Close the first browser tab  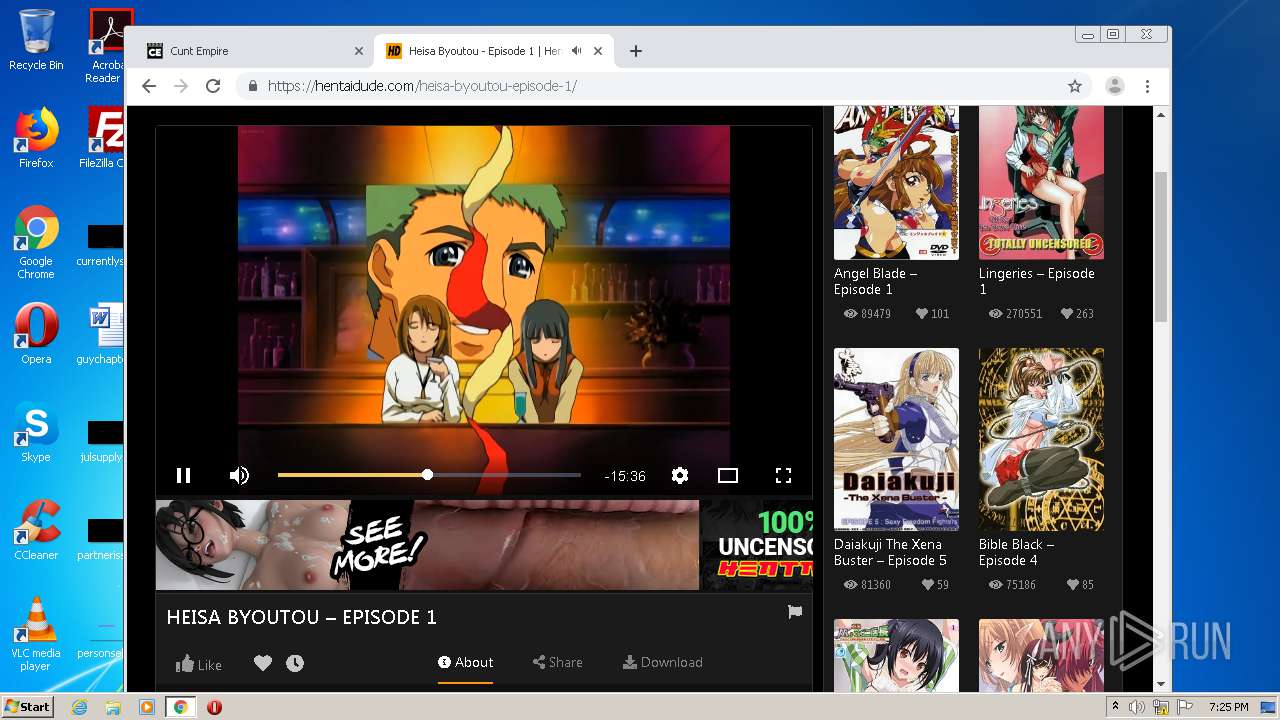tap(359, 51)
